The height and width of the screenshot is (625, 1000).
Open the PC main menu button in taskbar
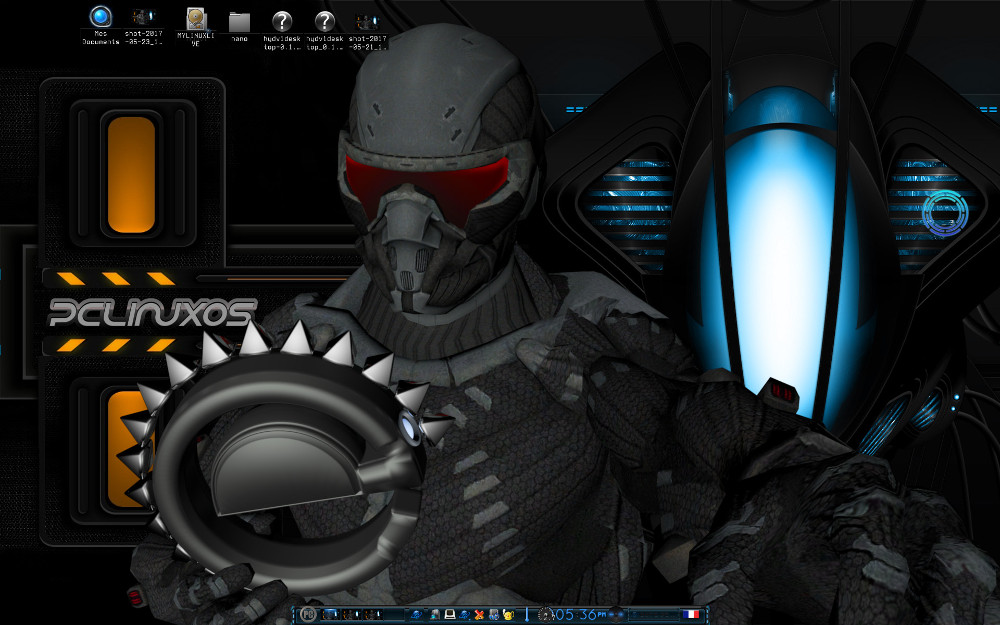click(x=308, y=614)
